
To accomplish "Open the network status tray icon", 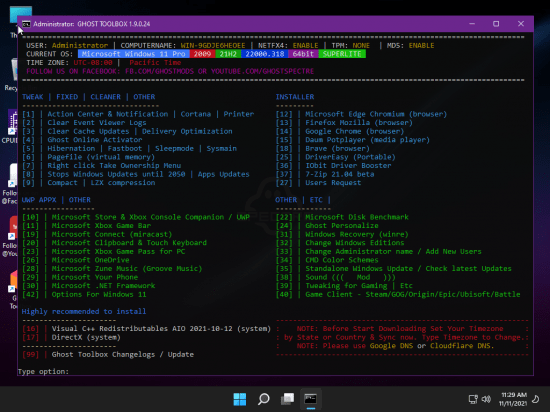I will pyautogui.click(x=473, y=399).
